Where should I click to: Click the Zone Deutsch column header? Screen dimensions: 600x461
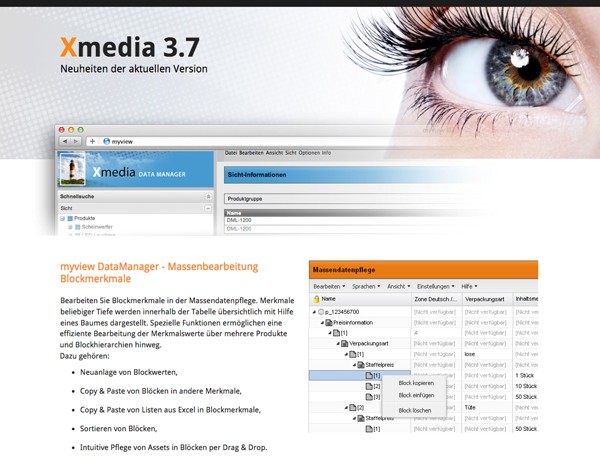point(436,299)
